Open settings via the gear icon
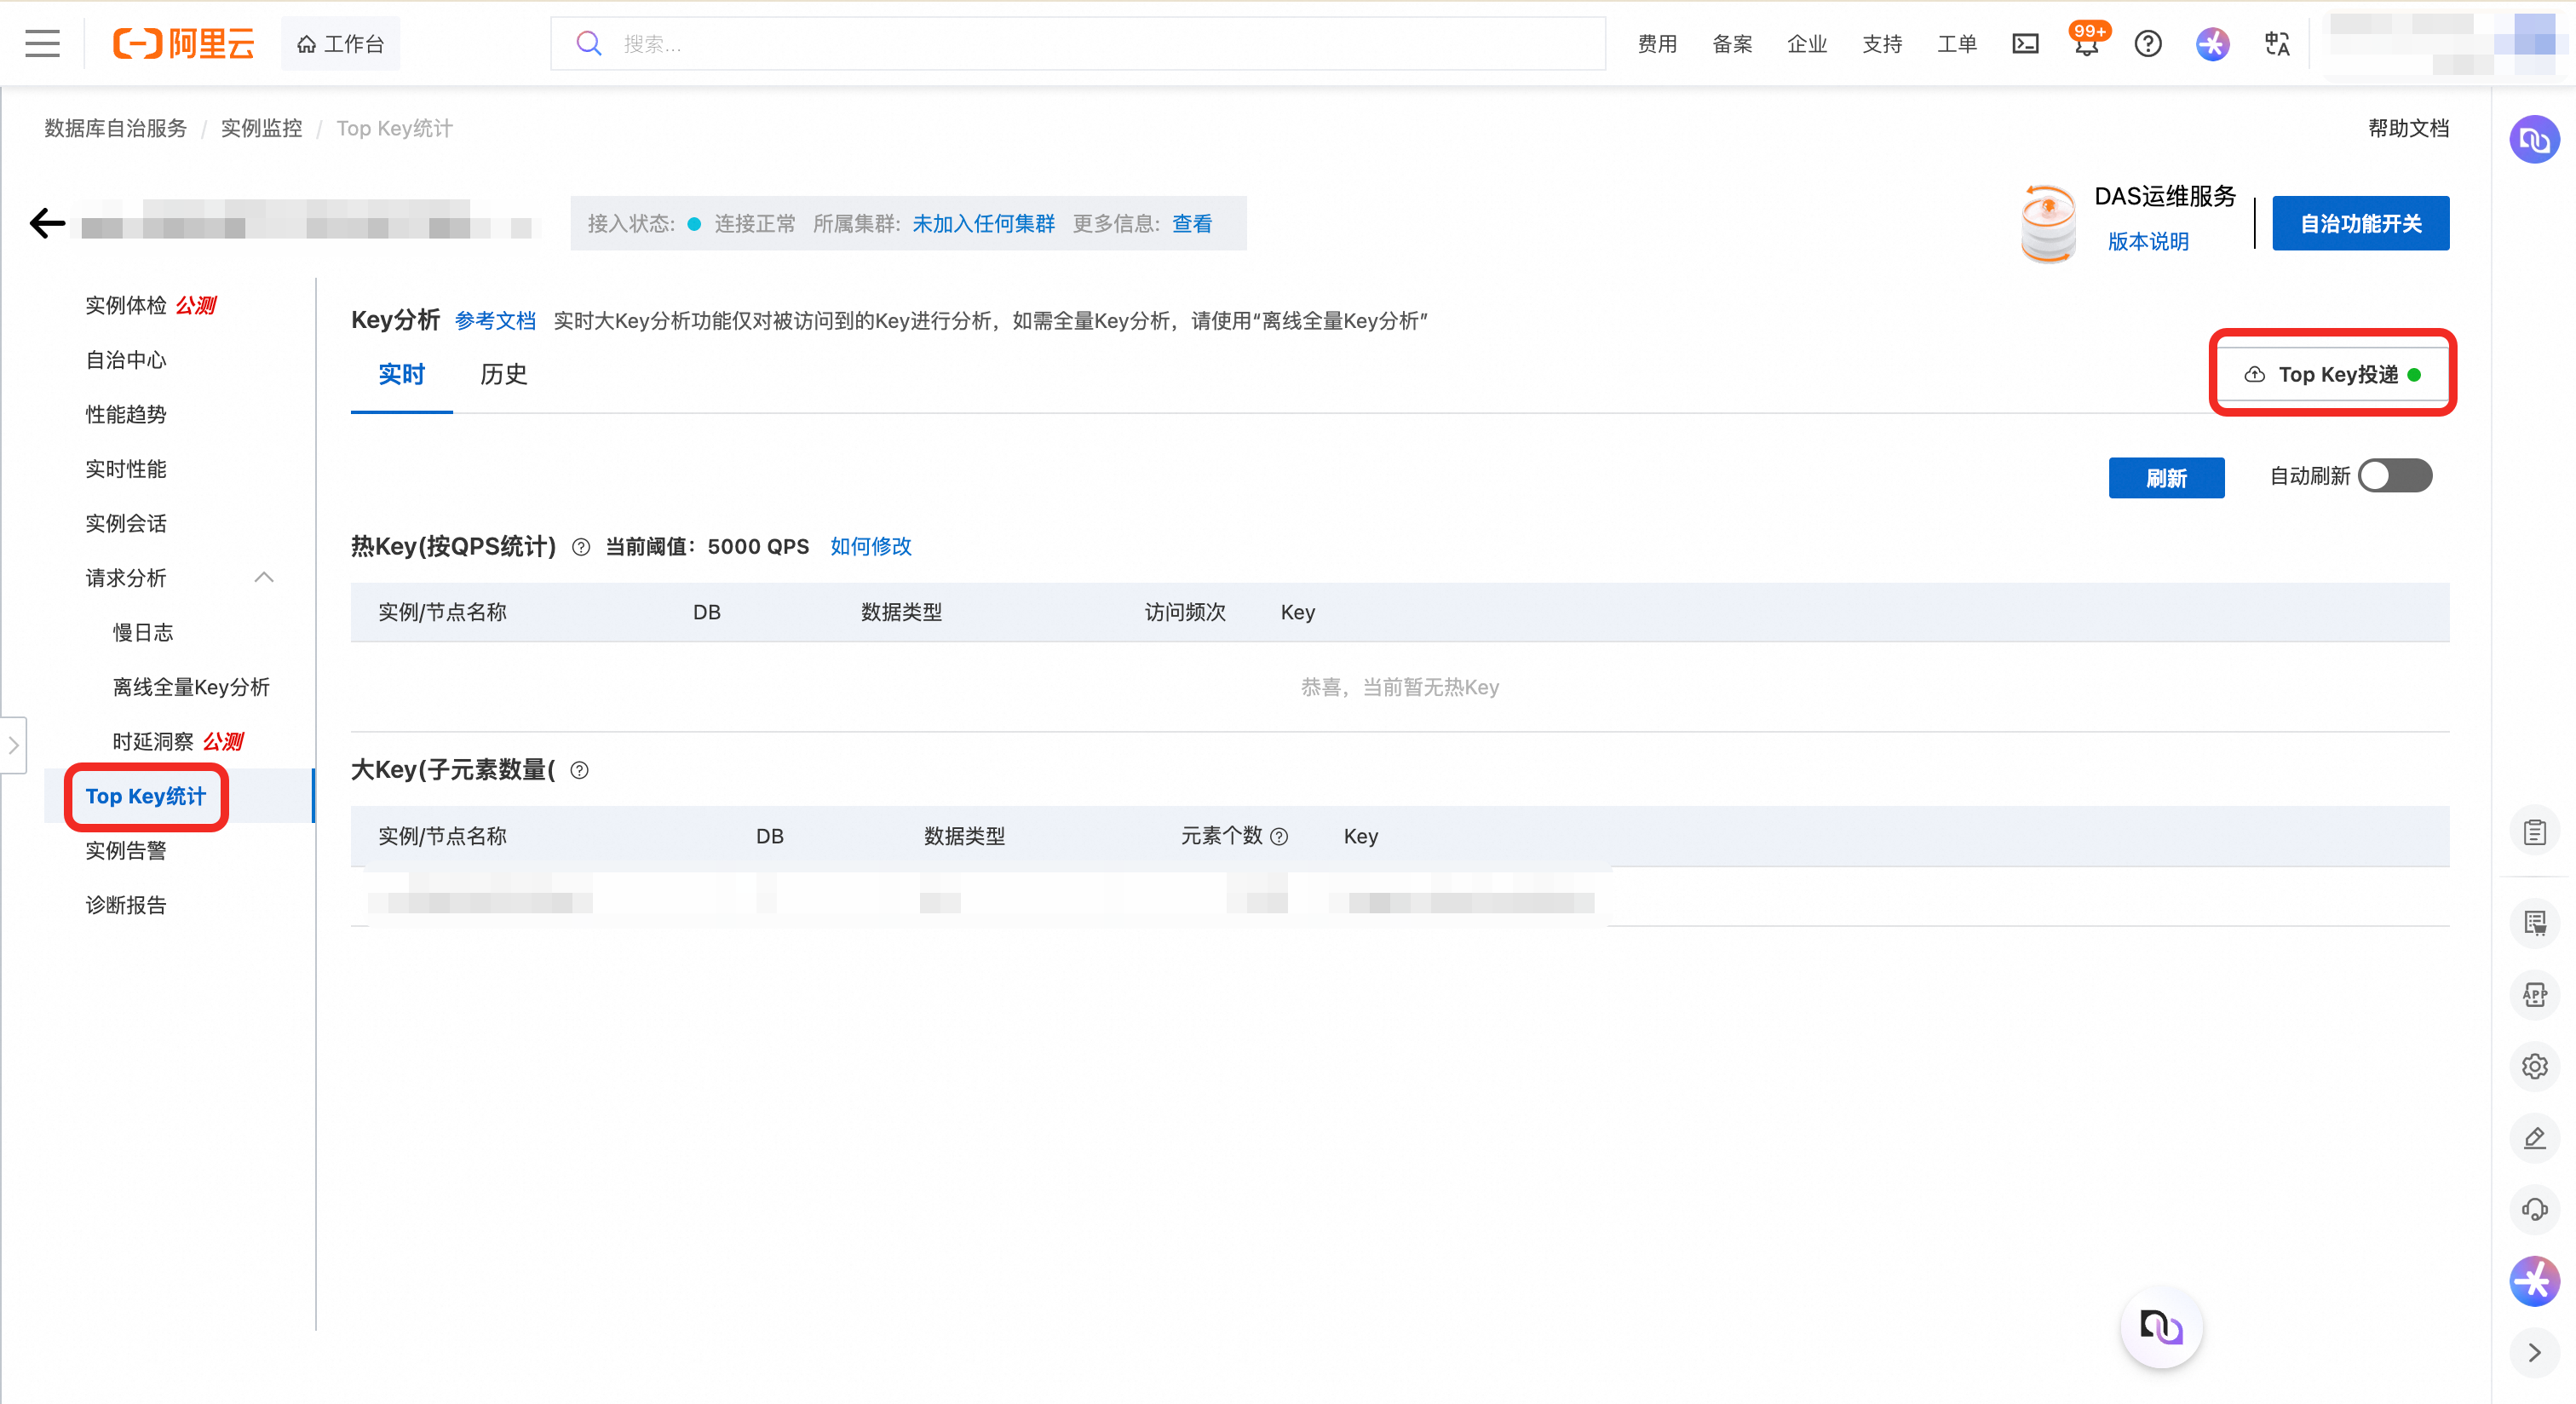 point(2537,1066)
